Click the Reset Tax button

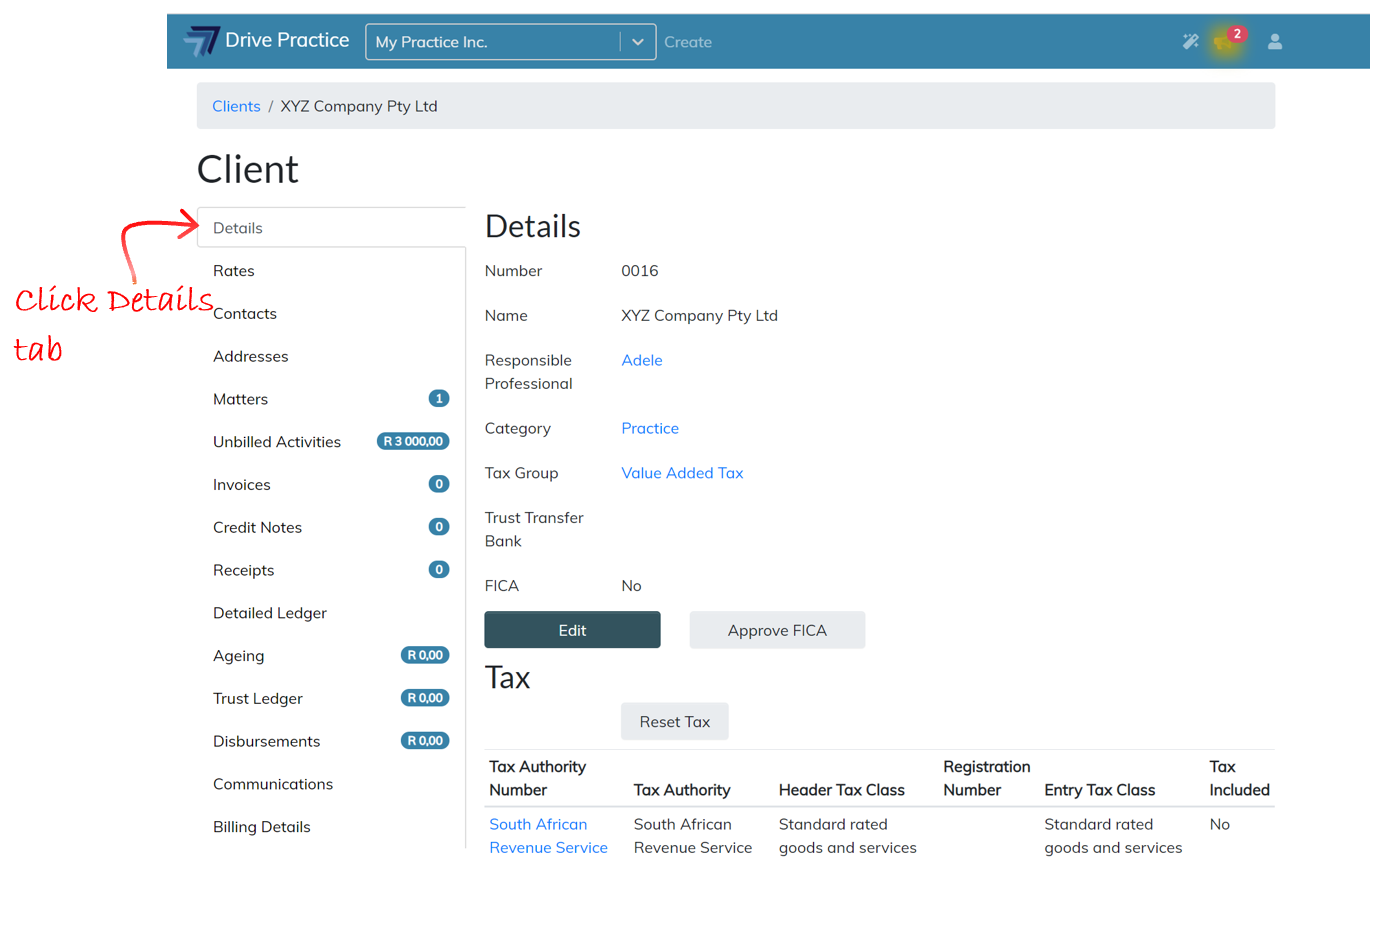point(674,722)
